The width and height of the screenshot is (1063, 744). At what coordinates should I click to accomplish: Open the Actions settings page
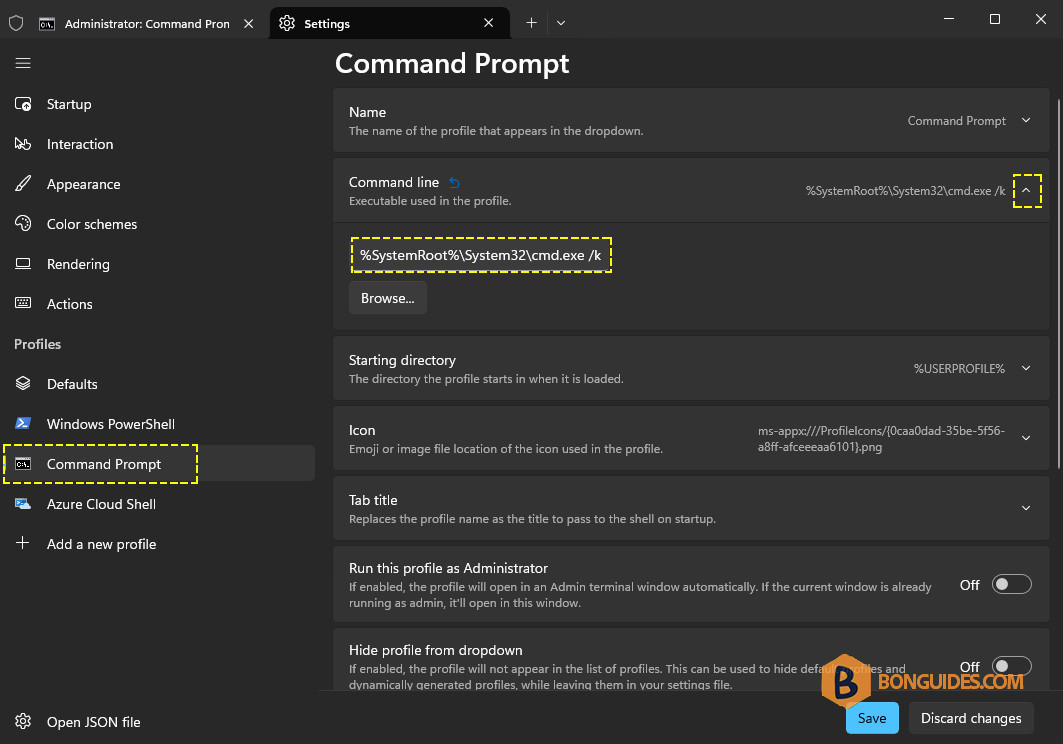pos(159,304)
